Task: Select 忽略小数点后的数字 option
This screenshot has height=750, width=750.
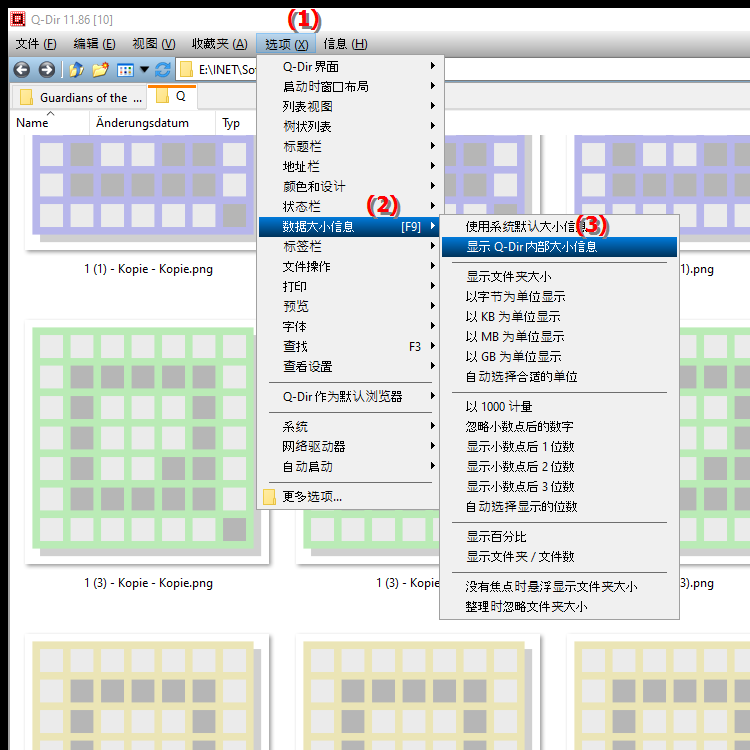Action: point(559,427)
